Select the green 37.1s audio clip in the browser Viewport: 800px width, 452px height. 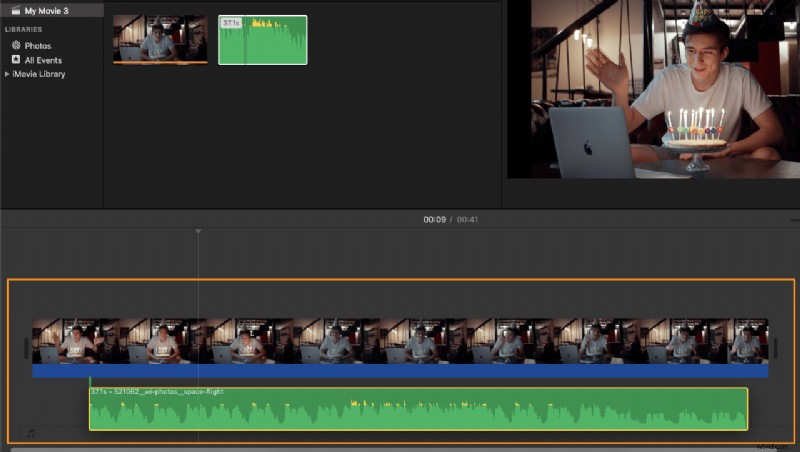click(263, 40)
